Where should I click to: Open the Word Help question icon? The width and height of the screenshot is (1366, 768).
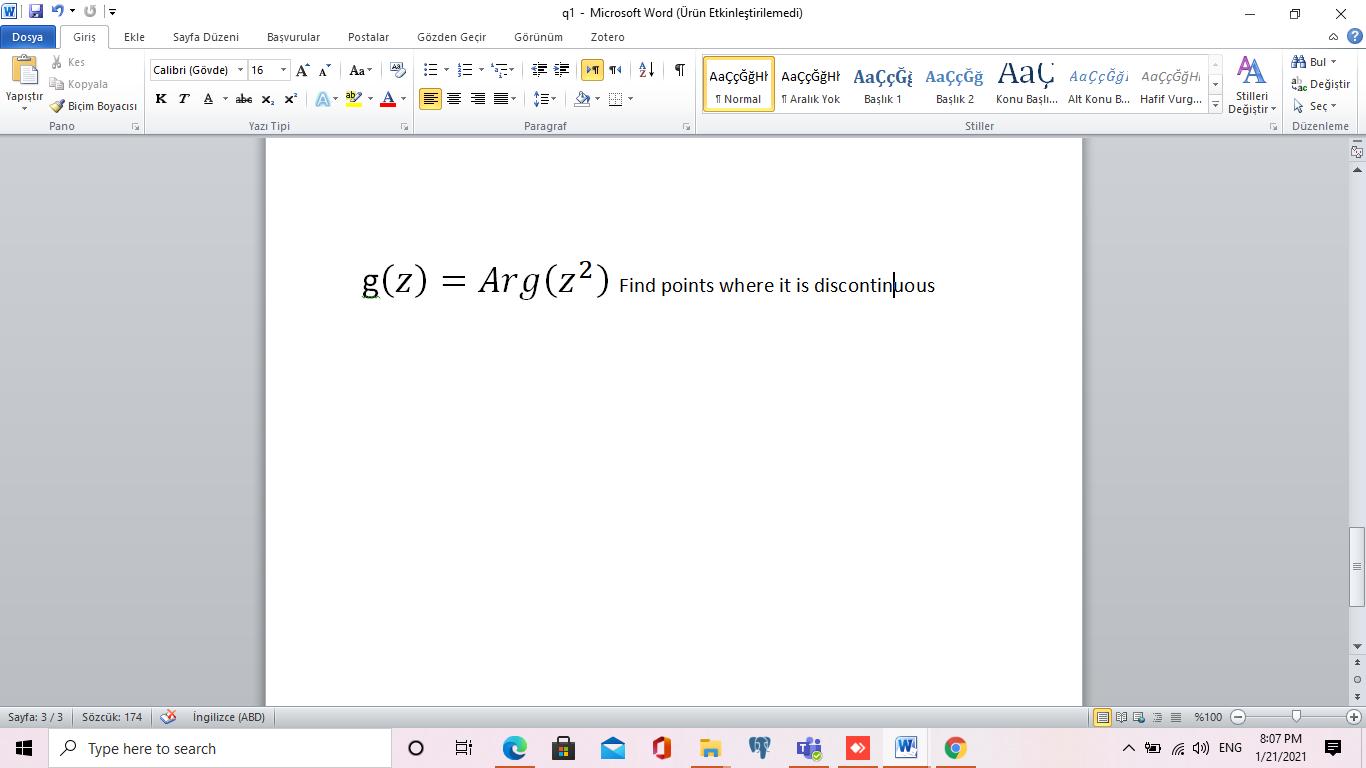point(1355,37)
